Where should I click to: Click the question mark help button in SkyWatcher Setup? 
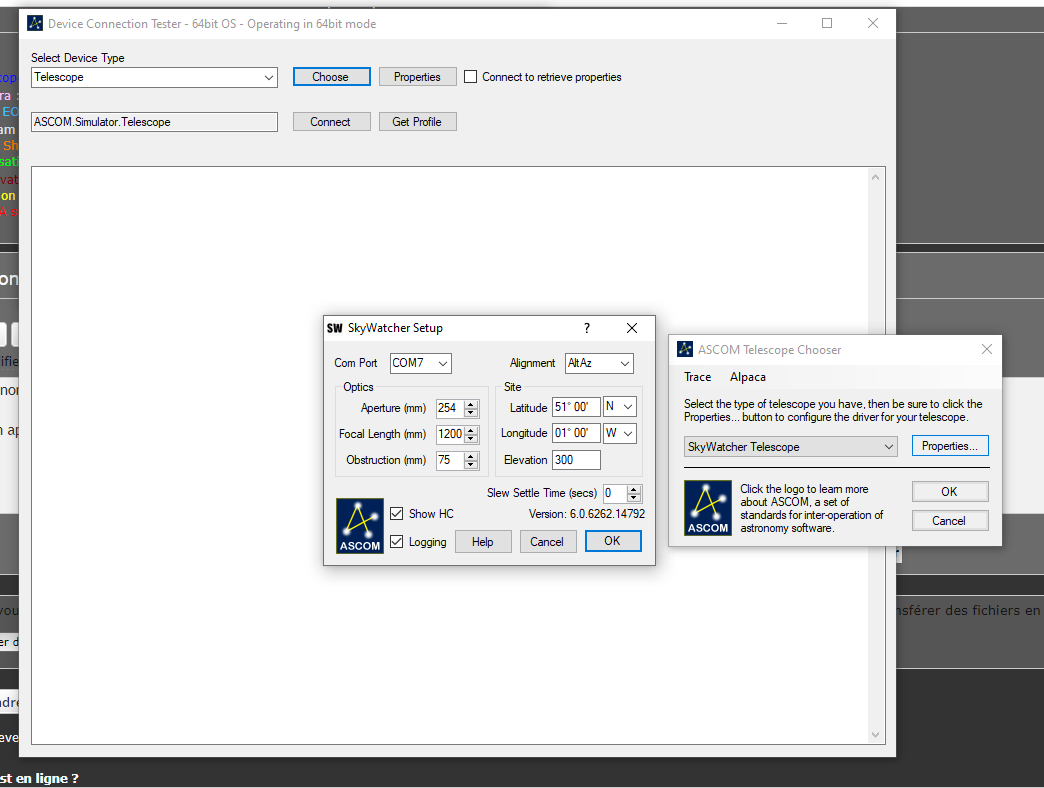(x=587, y=328)
